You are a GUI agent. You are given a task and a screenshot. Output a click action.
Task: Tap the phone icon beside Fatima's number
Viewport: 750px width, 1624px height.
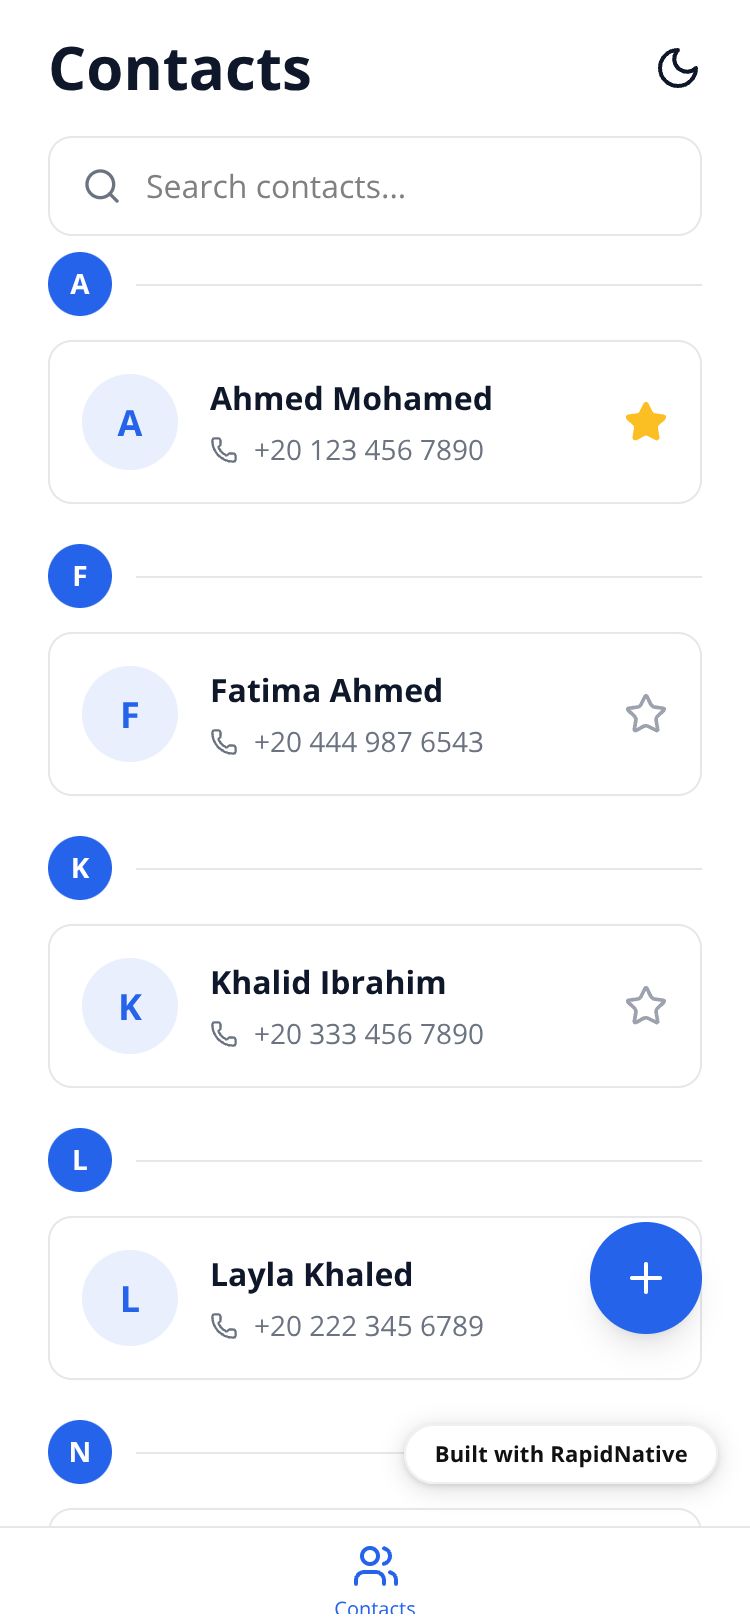[x=224, y=742]
